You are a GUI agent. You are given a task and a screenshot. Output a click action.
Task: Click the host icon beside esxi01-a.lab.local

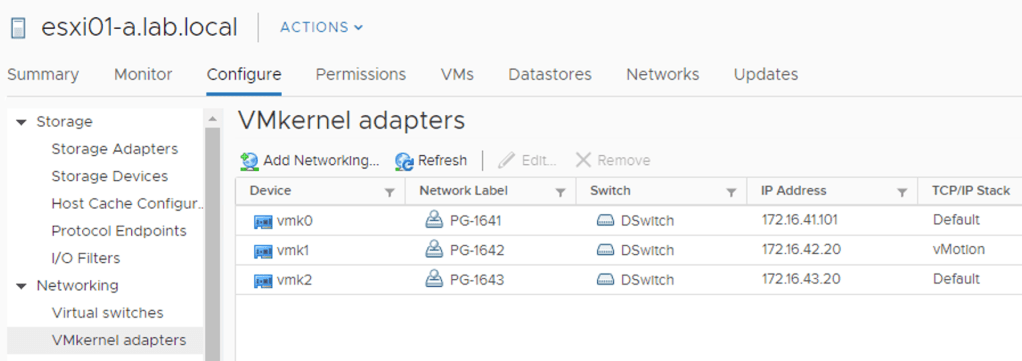coord(19,28)
